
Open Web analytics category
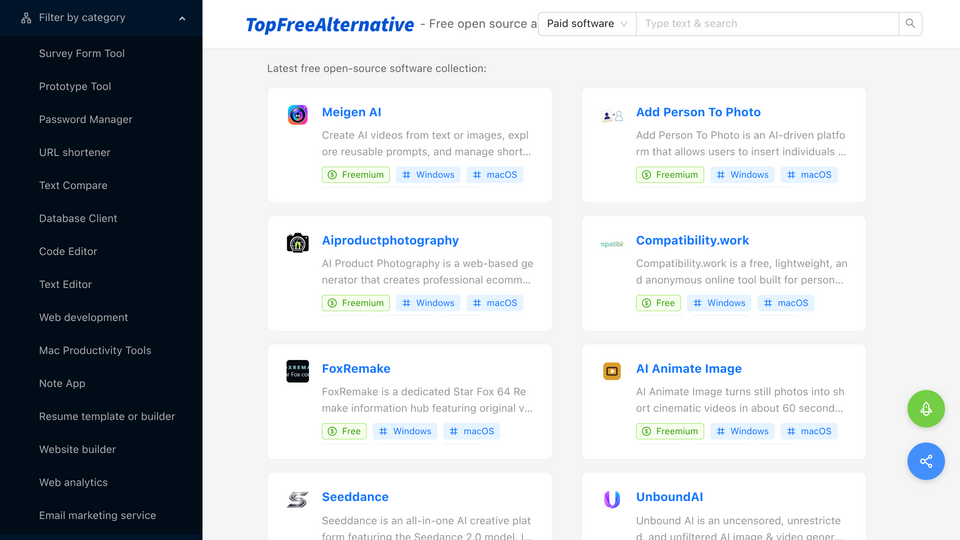click(73, 482)
